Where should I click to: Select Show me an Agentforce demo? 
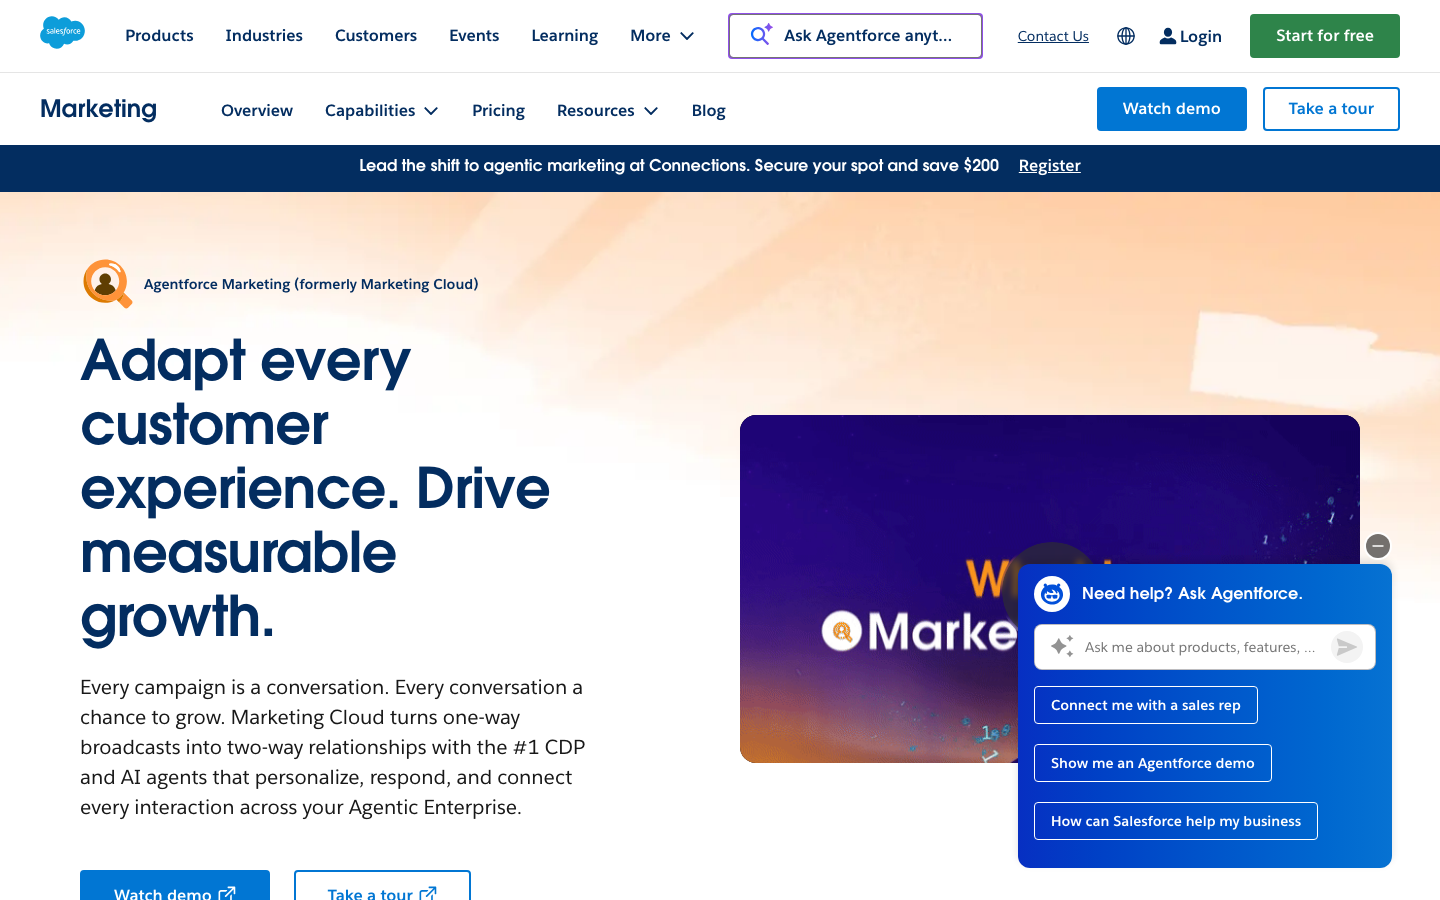pos(1153,763)
